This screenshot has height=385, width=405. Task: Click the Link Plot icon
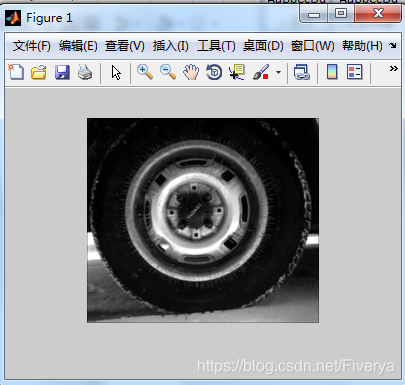pyautogui.click(x=302, y=72)
